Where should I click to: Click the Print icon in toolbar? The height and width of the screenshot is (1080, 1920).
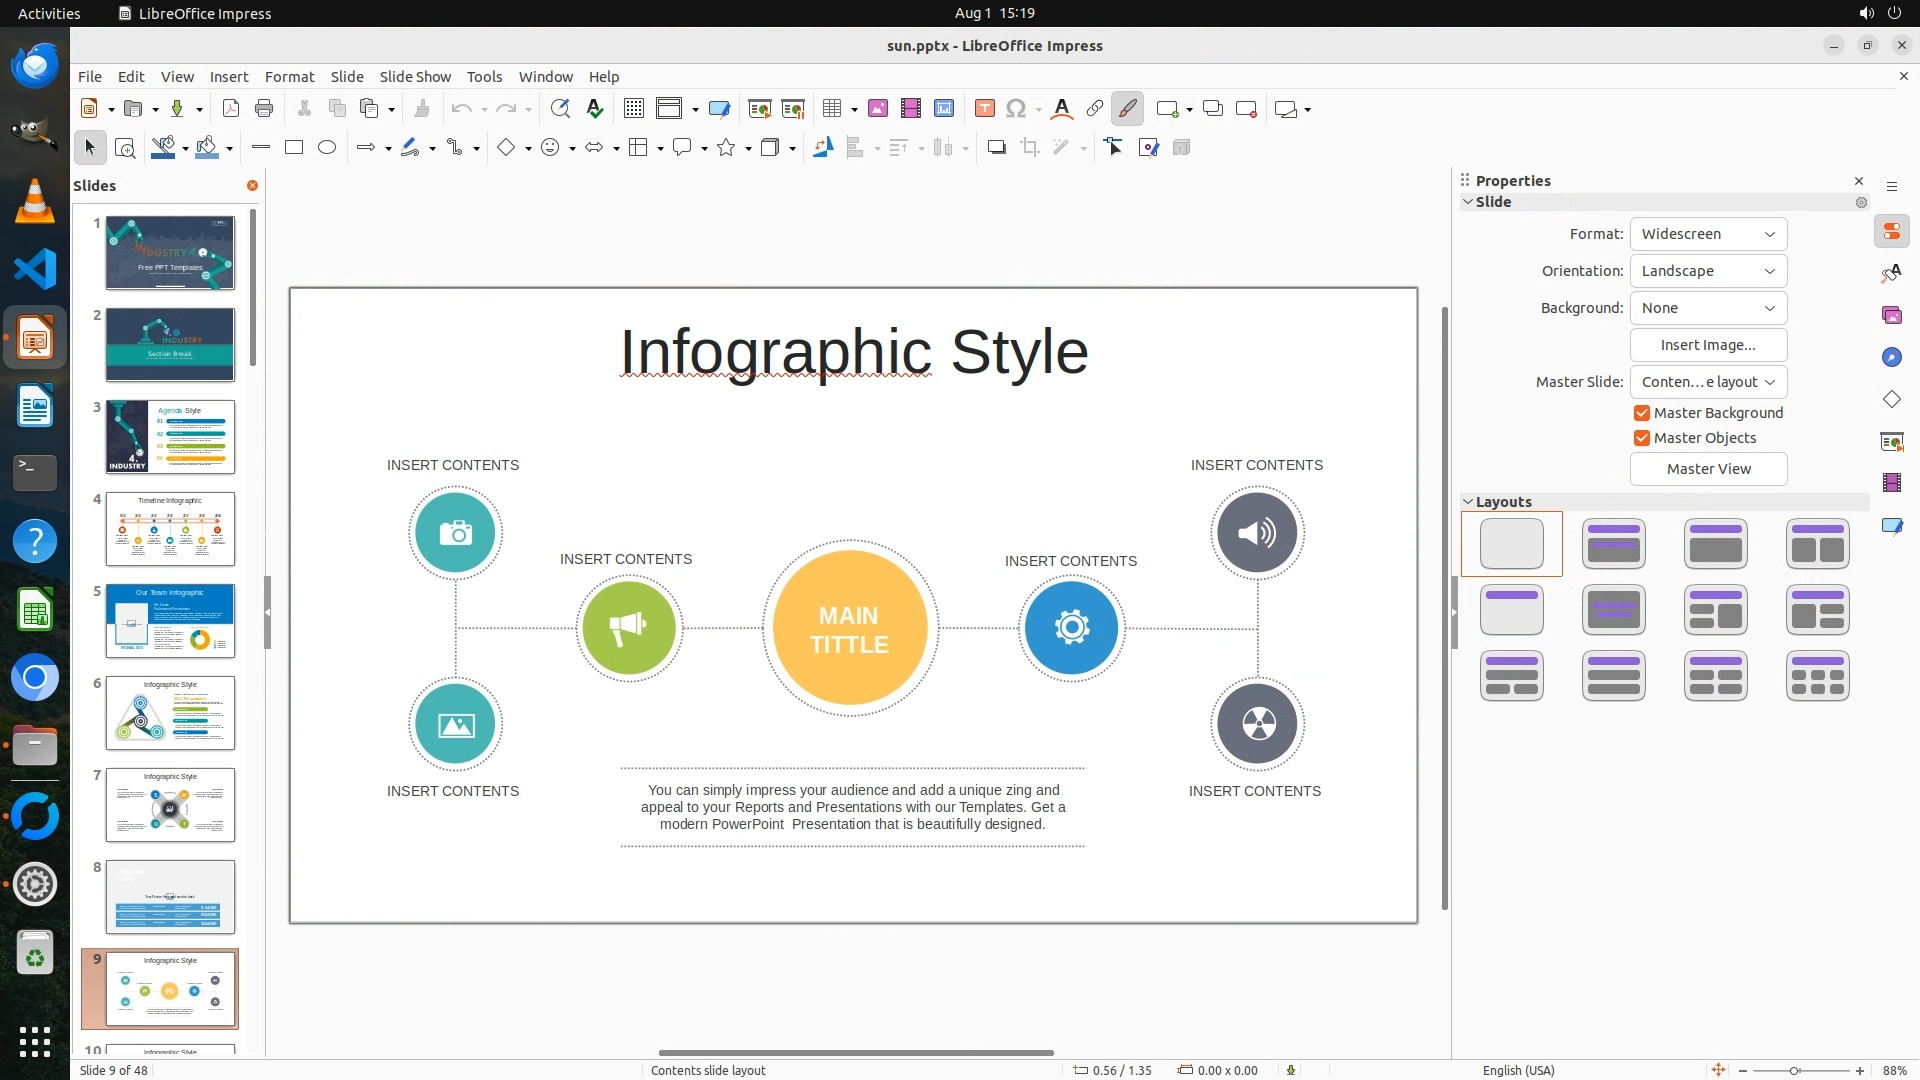coord(264,109)
